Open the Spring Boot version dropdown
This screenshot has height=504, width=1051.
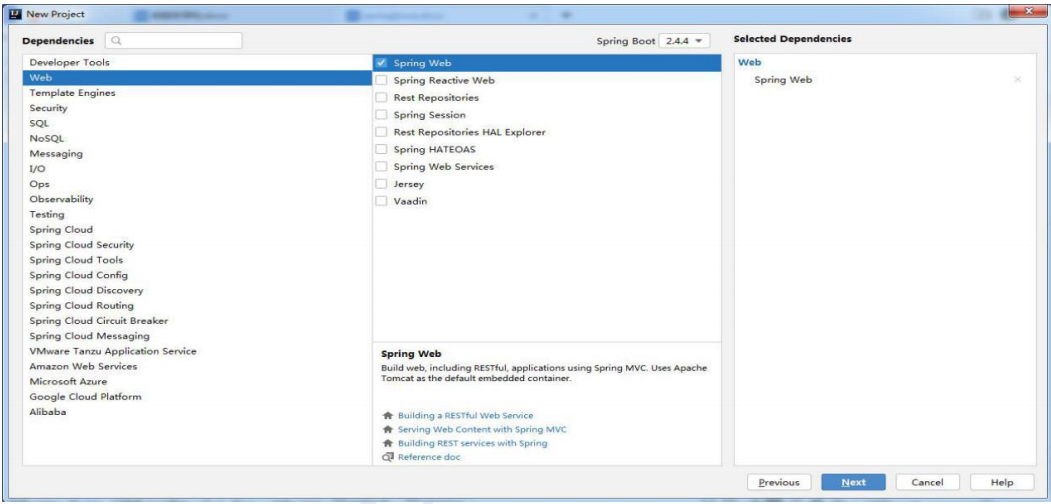(684, 42)
